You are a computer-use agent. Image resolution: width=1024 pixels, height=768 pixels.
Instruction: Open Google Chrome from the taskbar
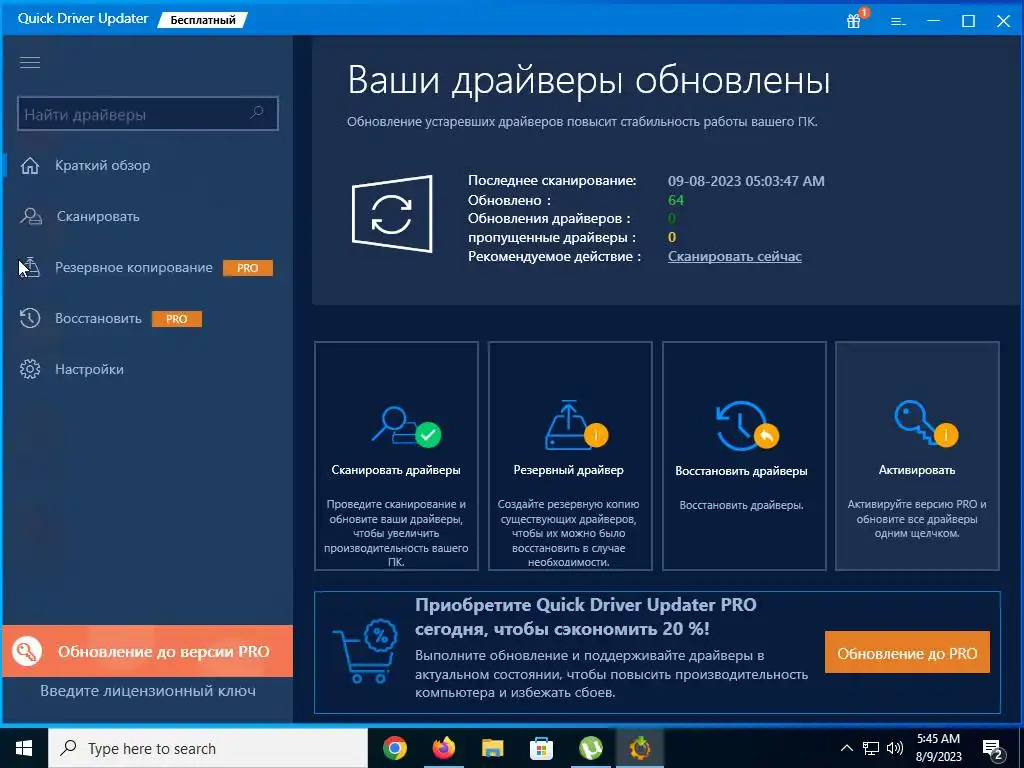(394, 748)
